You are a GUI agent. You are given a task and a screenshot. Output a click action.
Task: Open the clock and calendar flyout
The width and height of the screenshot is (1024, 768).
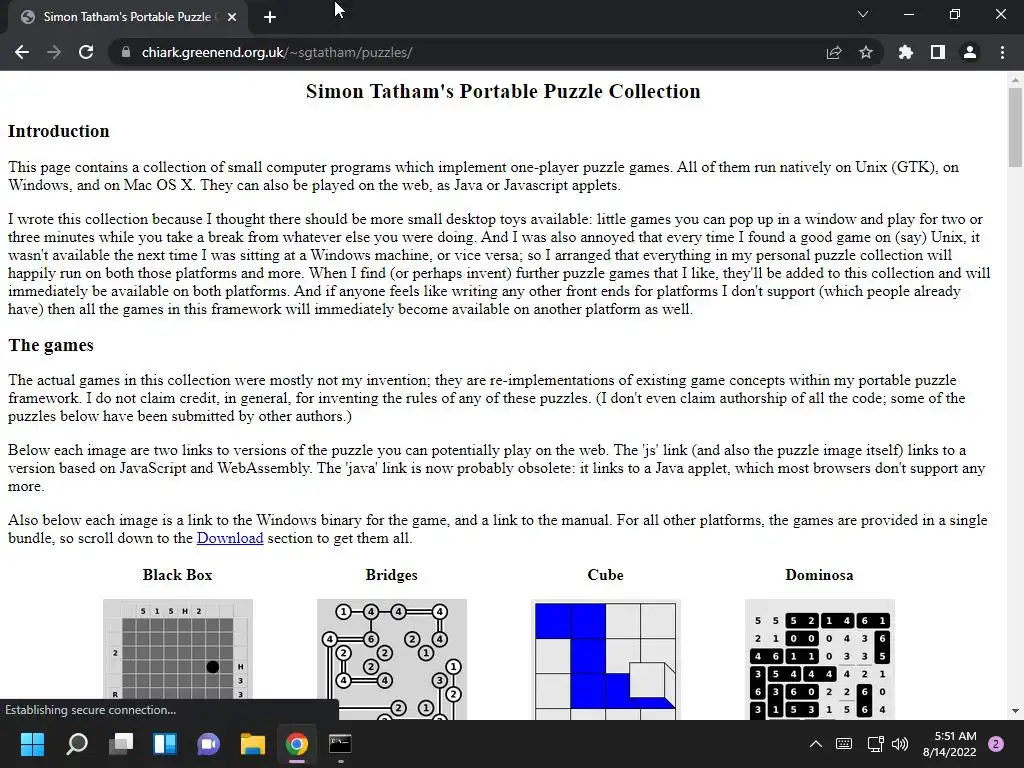[x=950, y=744]
